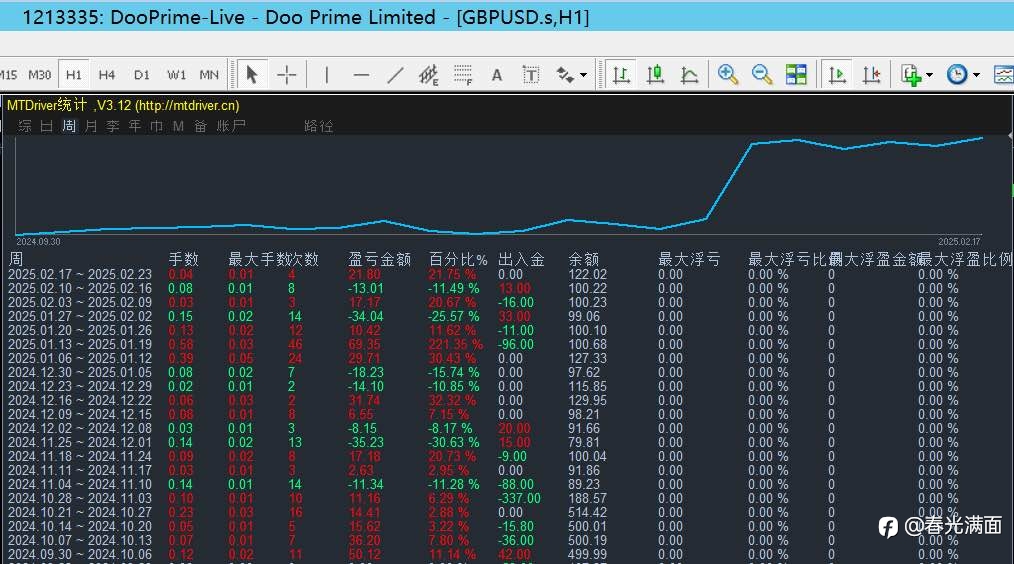Click the periodicity clock icon
Screen dimensions: 1014x564
[x=957, y=75]
